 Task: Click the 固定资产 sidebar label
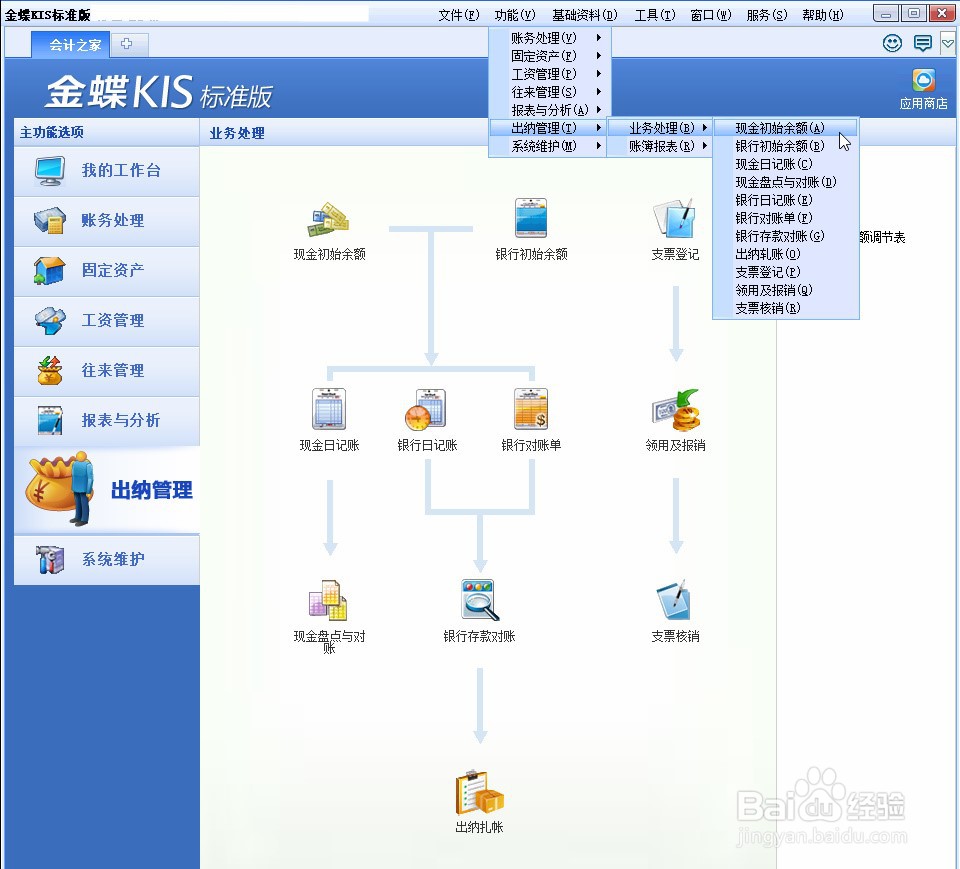pos(113,270)
